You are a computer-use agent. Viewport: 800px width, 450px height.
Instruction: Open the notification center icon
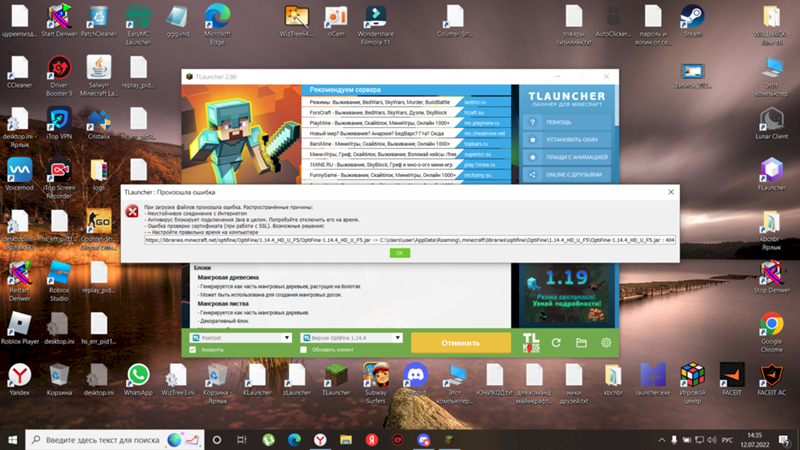click(x=784, y=439)
